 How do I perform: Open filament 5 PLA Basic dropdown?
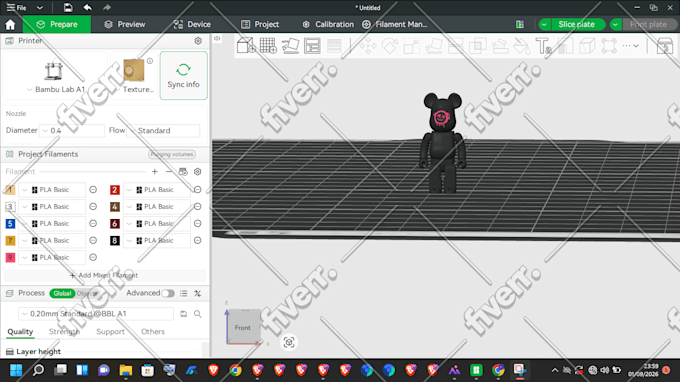[x=52, y=224]
